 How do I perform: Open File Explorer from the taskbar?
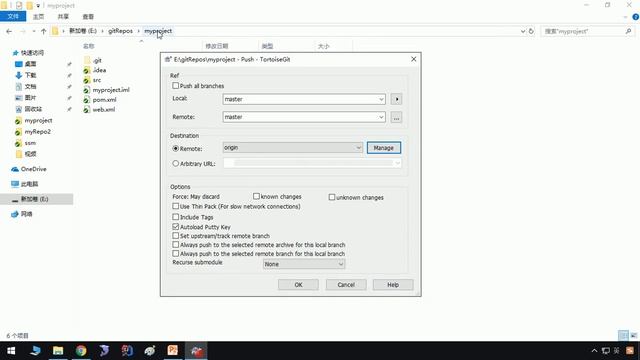pyautogui.click(x=58, y=351)
